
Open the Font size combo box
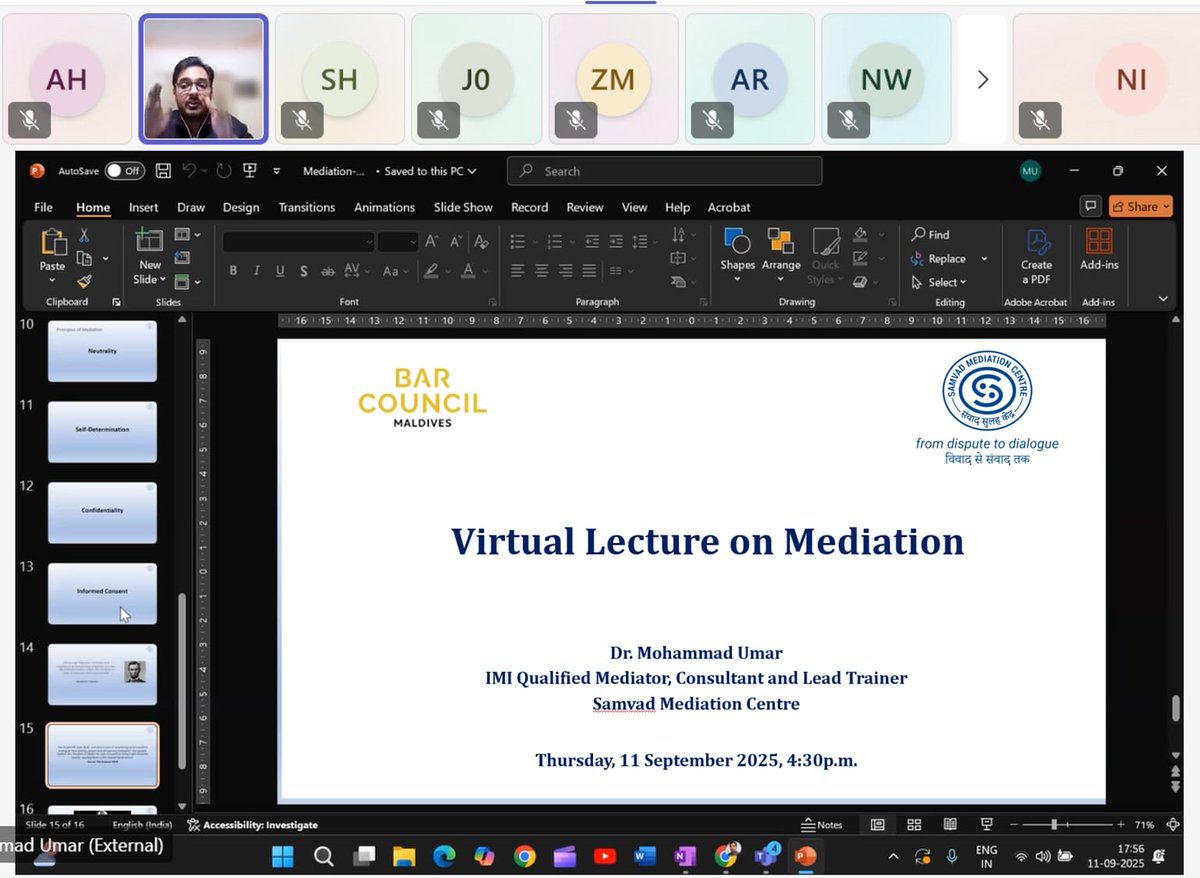(x=398, y=241)
